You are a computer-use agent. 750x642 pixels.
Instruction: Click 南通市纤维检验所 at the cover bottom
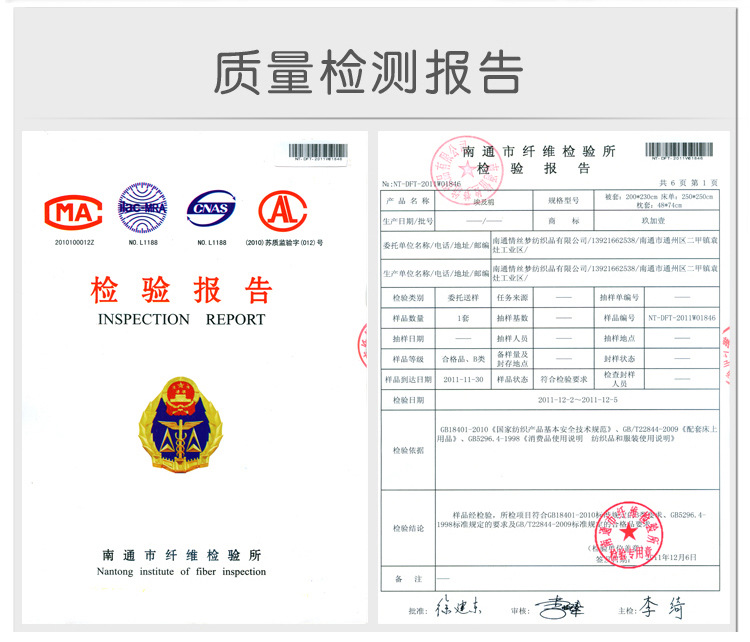tap(181, 555)
